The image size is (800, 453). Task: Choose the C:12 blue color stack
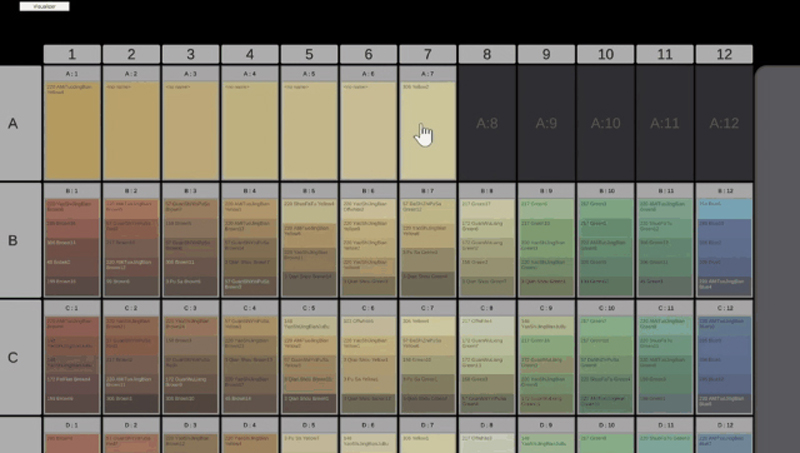click(x=724, y=362)
